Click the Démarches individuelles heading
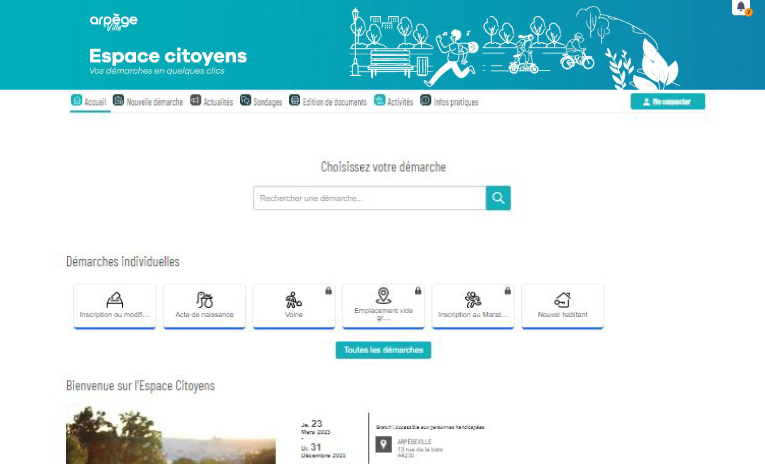This screenshot has height=464, width=765. click(x=123, y=262)
